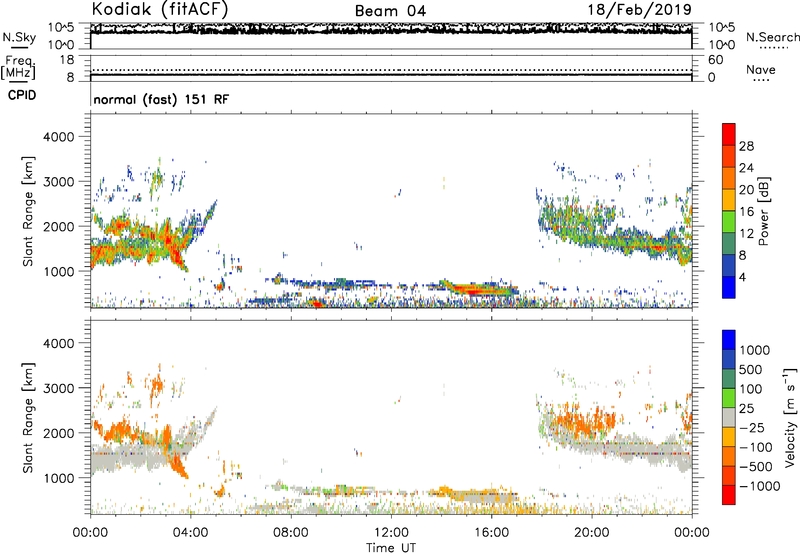The width and height of the screenshot is (800, 554).
Task: Click the 'Kodiak (fitACF)' title text
Action: point(160,9)
